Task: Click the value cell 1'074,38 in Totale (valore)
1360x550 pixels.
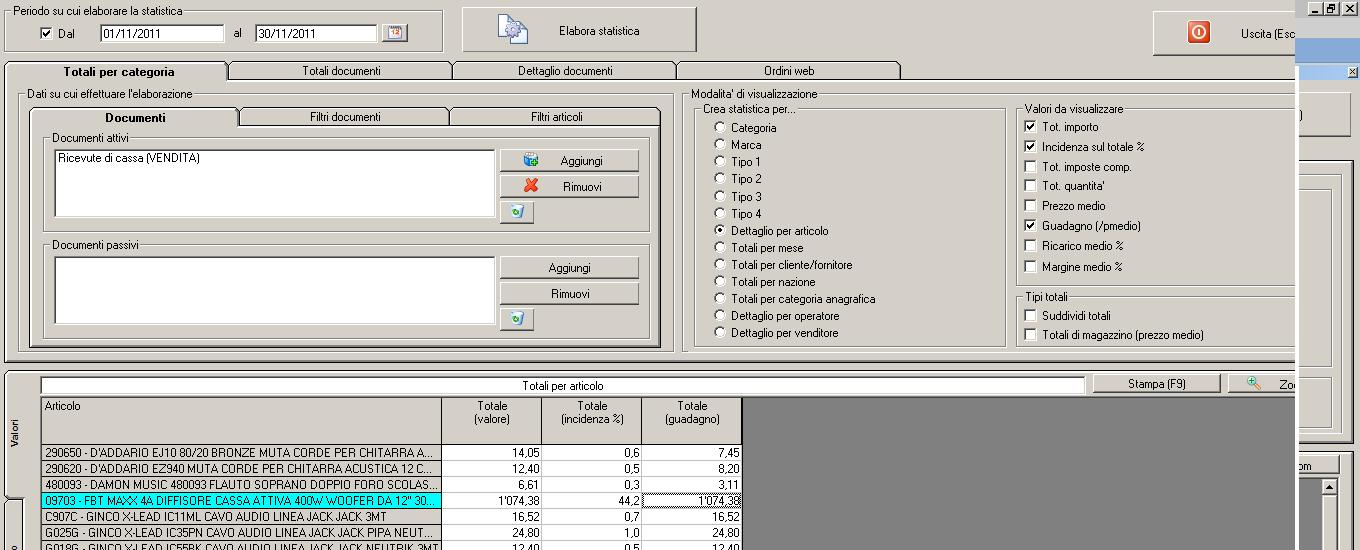Action: pos(491,501)
